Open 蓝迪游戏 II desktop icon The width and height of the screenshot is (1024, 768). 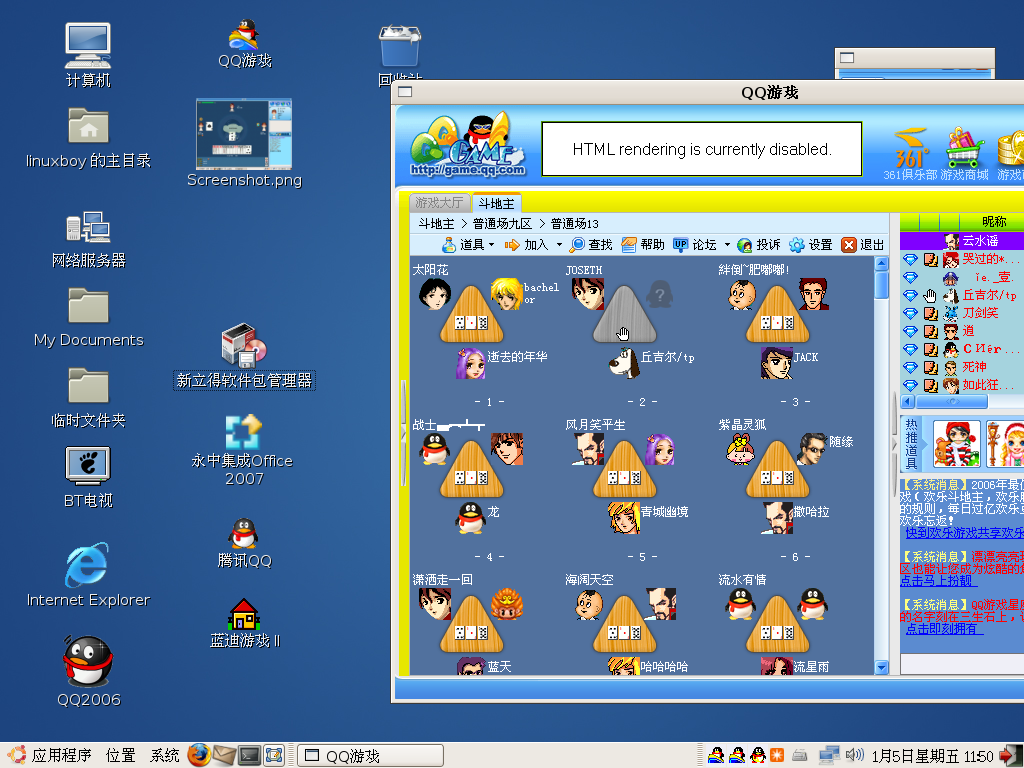coord(244,624)
